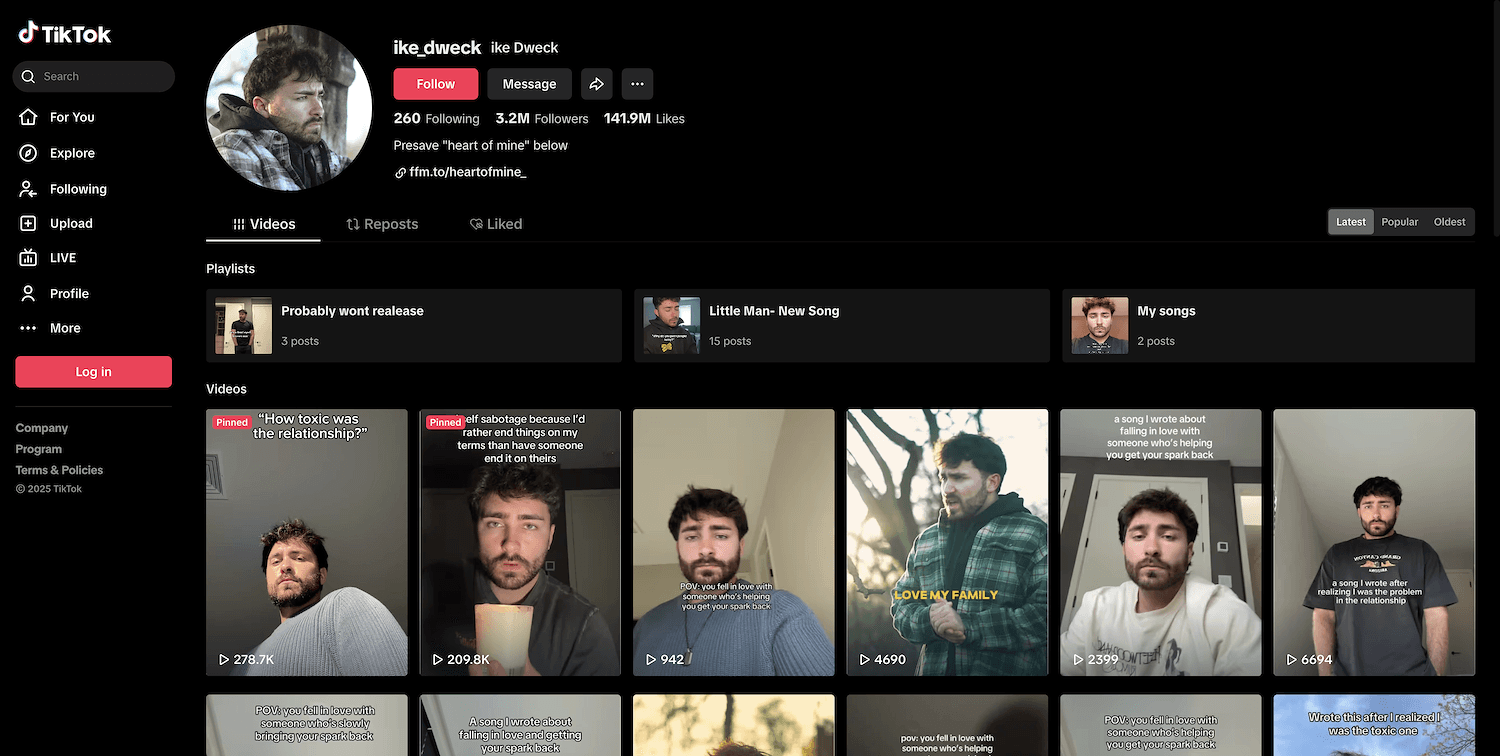
Task: Open the ffm.to/heartofmine_ bio link
Action: [467, 172]
